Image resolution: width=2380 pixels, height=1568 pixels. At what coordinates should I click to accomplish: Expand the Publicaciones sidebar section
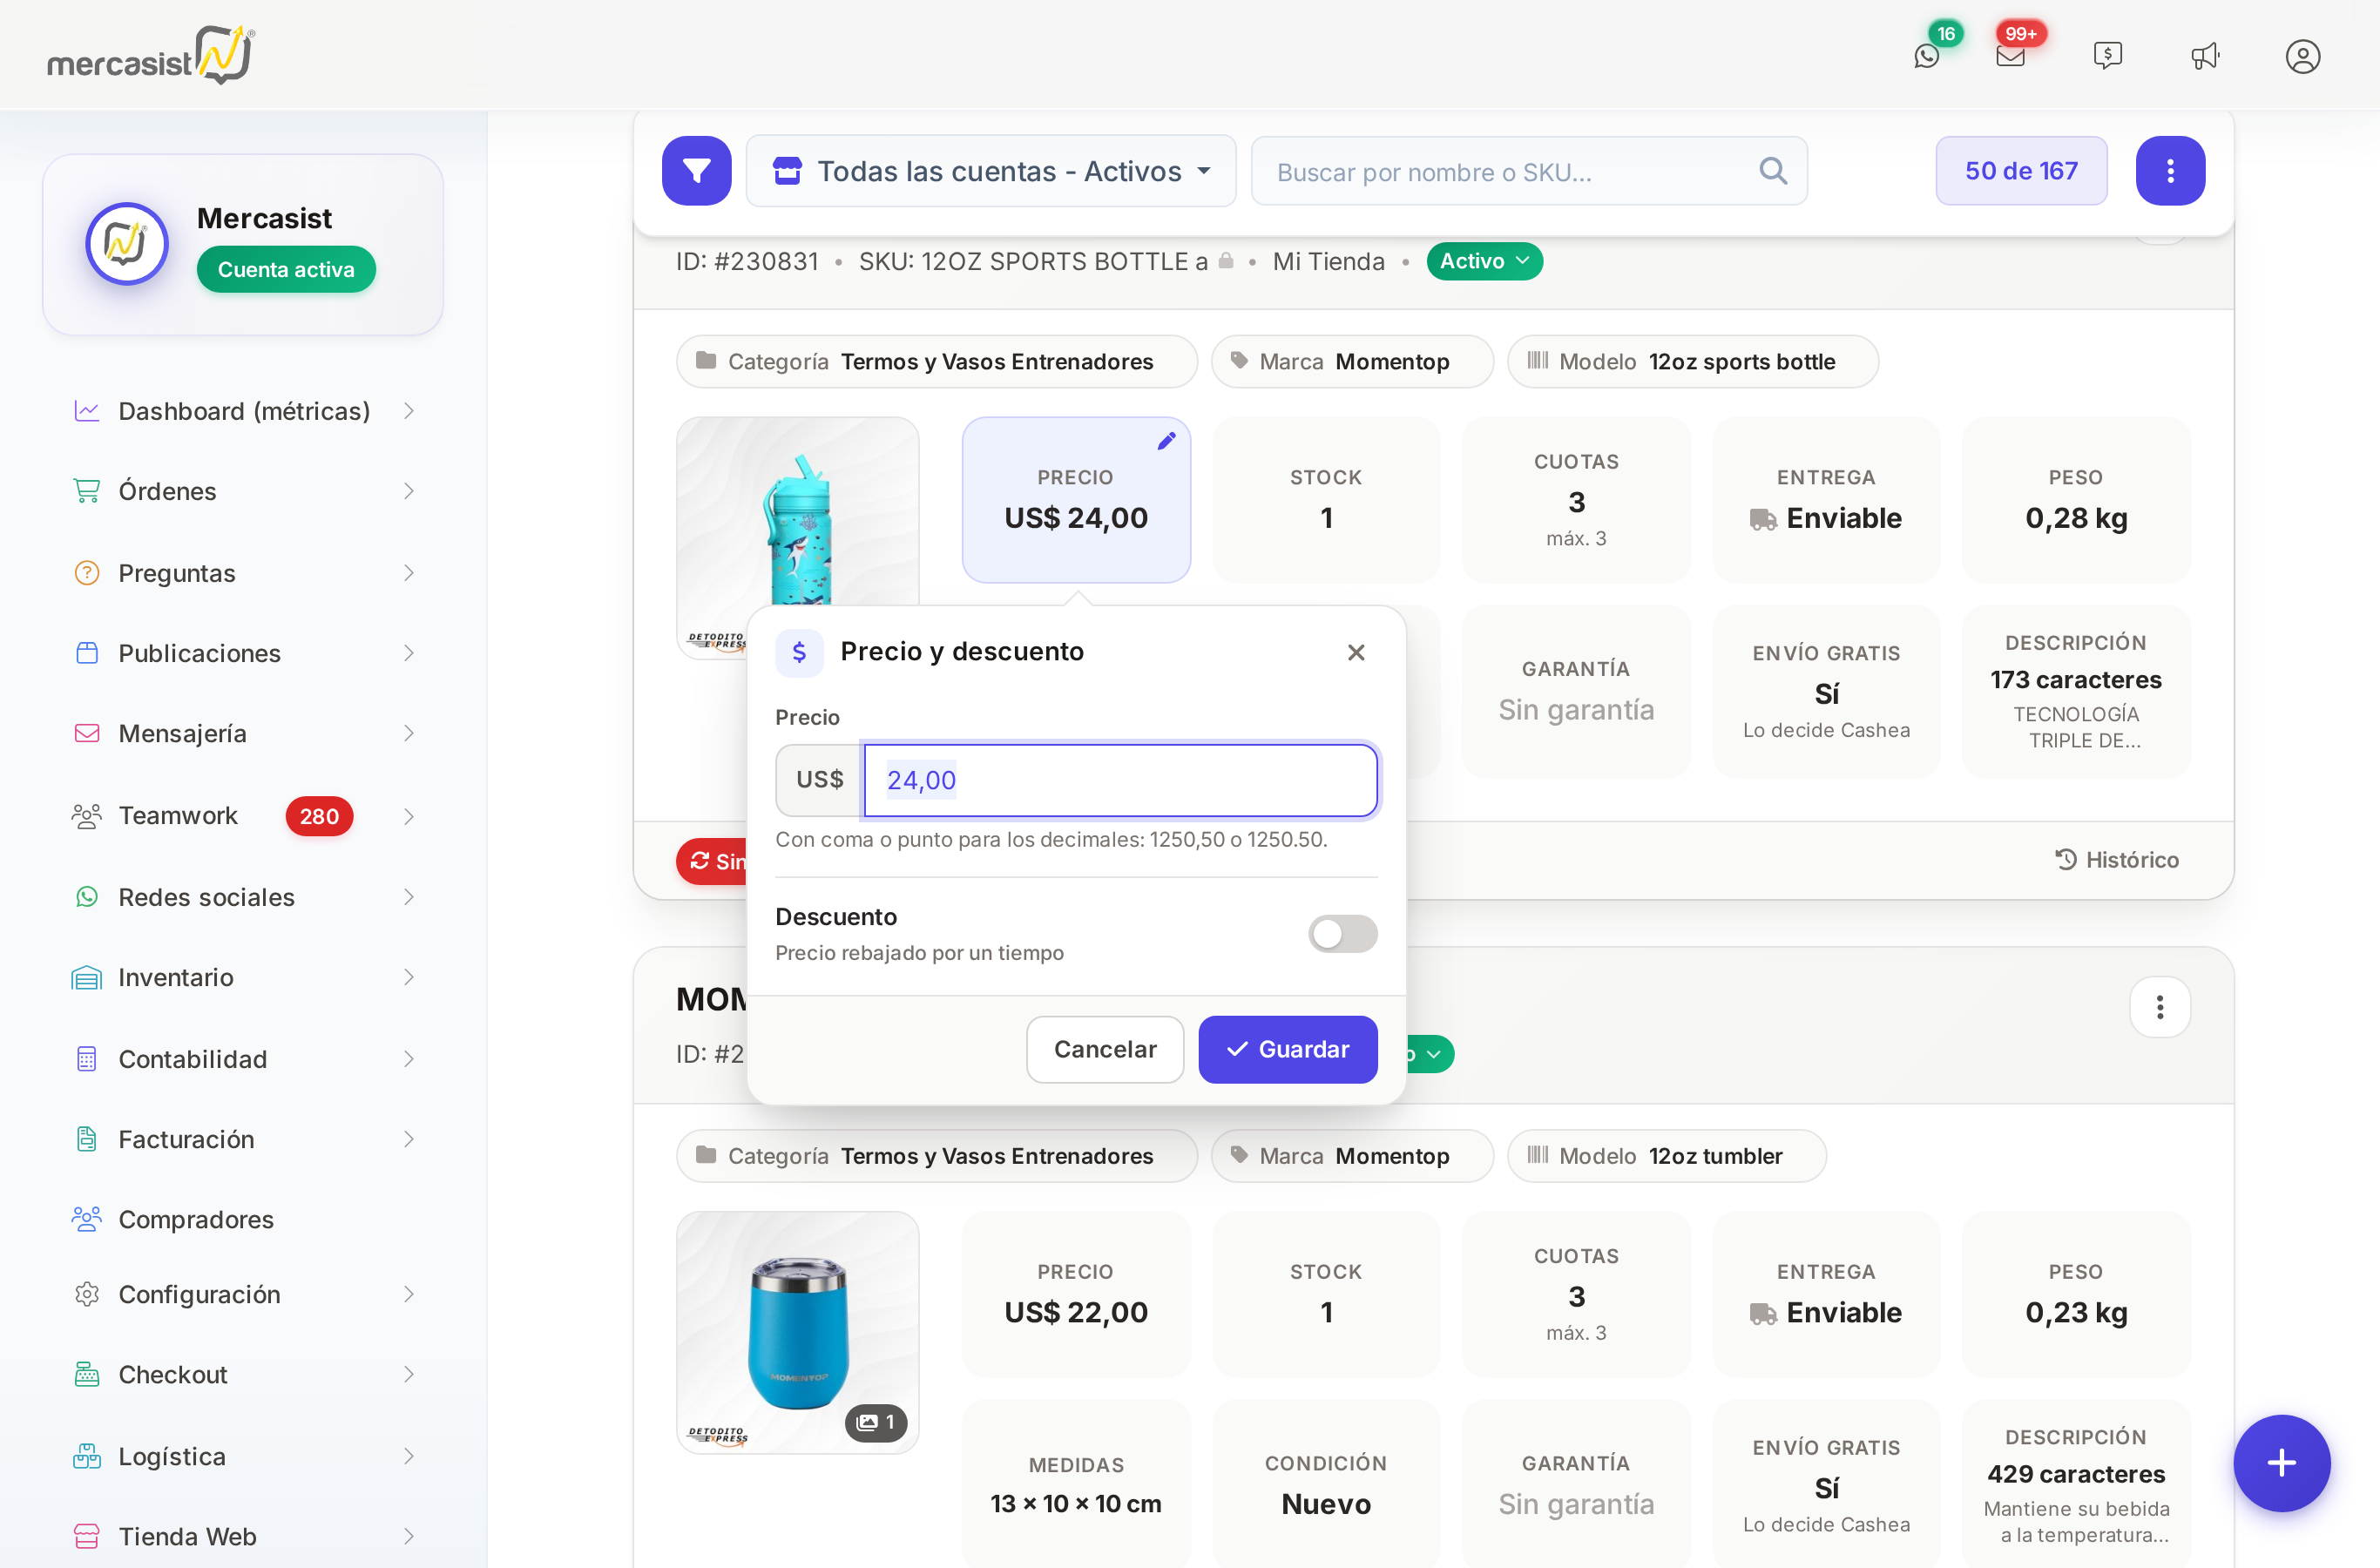tap(243, 653)
